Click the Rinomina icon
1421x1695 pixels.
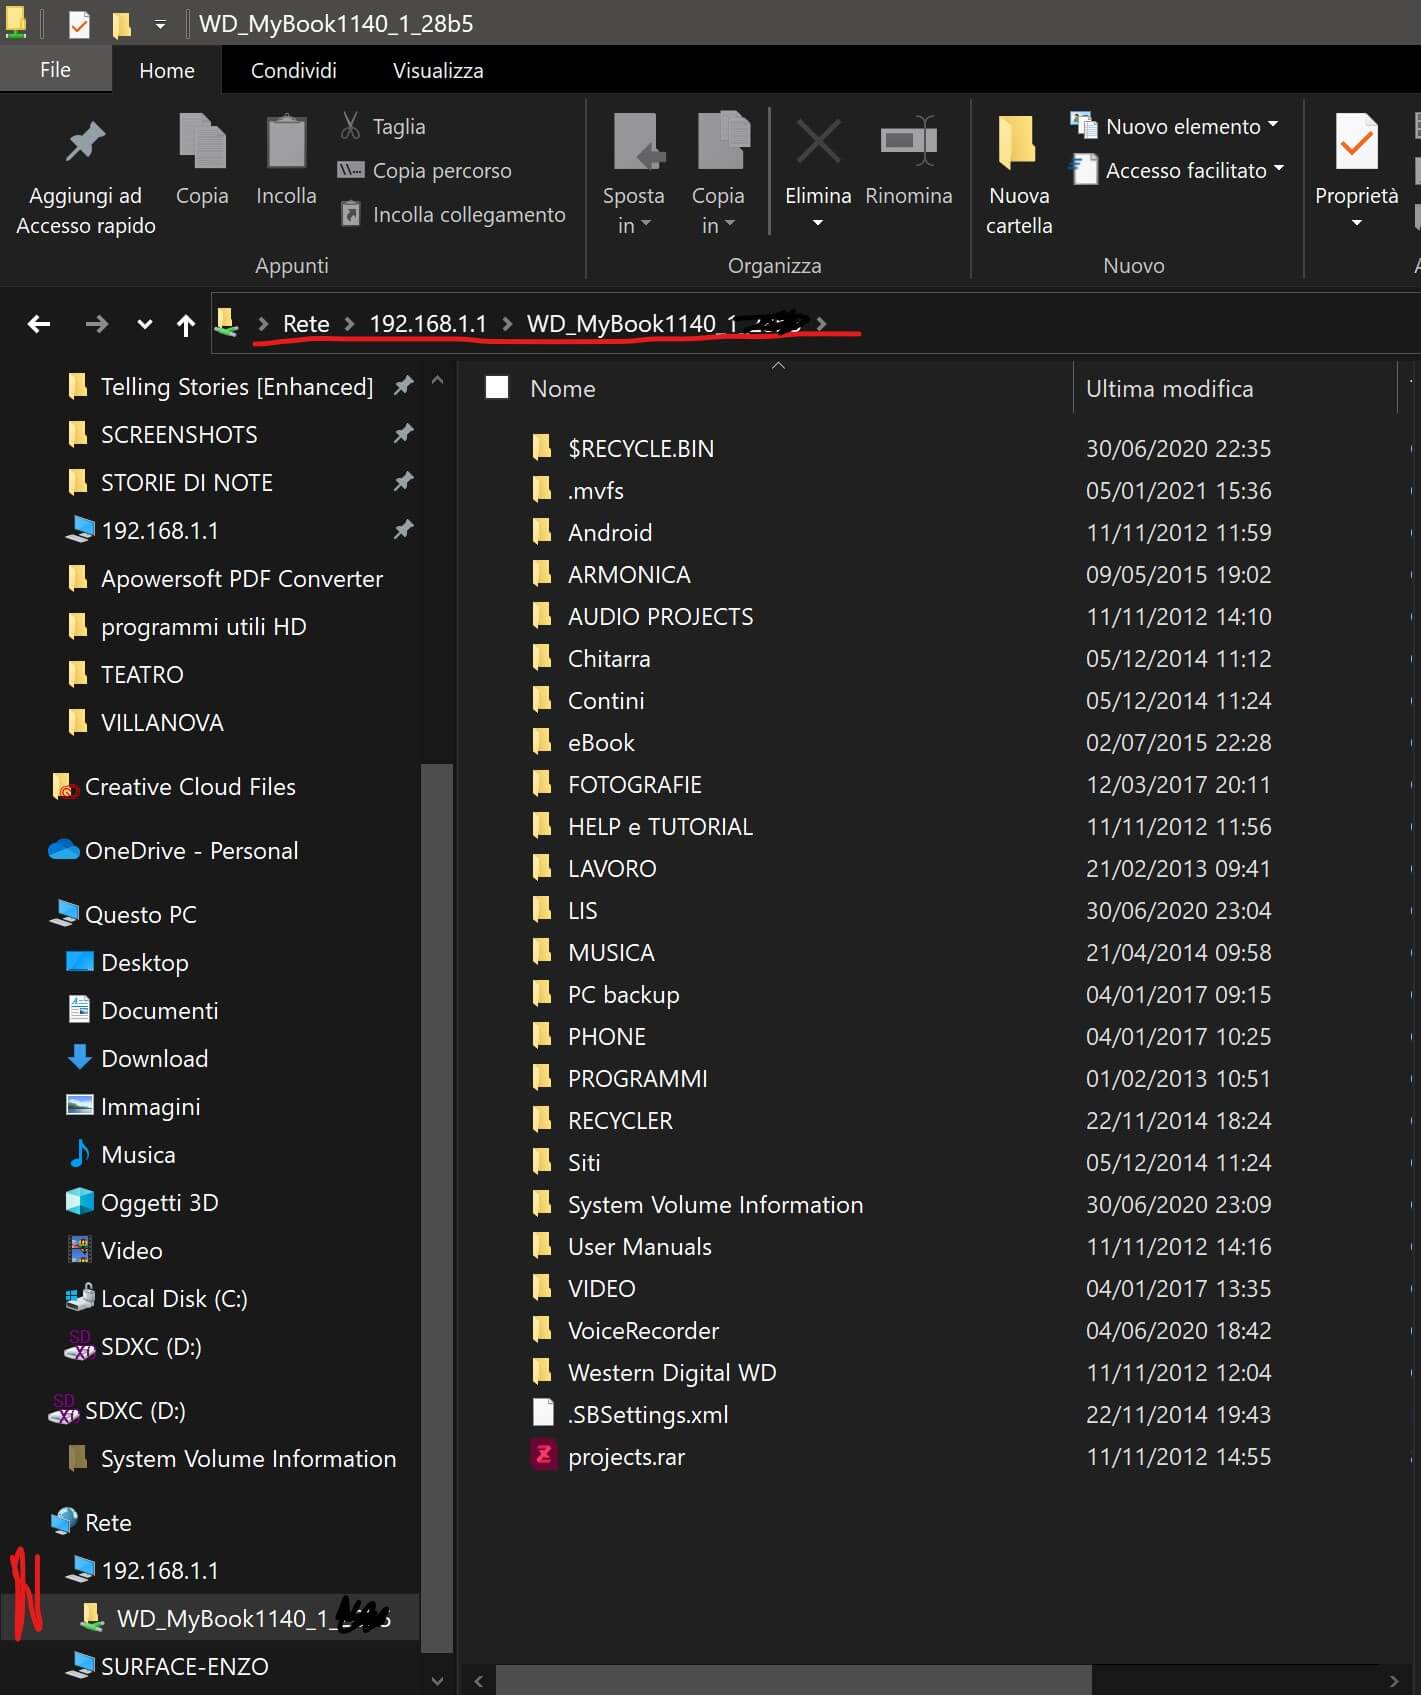click(908, 143)
